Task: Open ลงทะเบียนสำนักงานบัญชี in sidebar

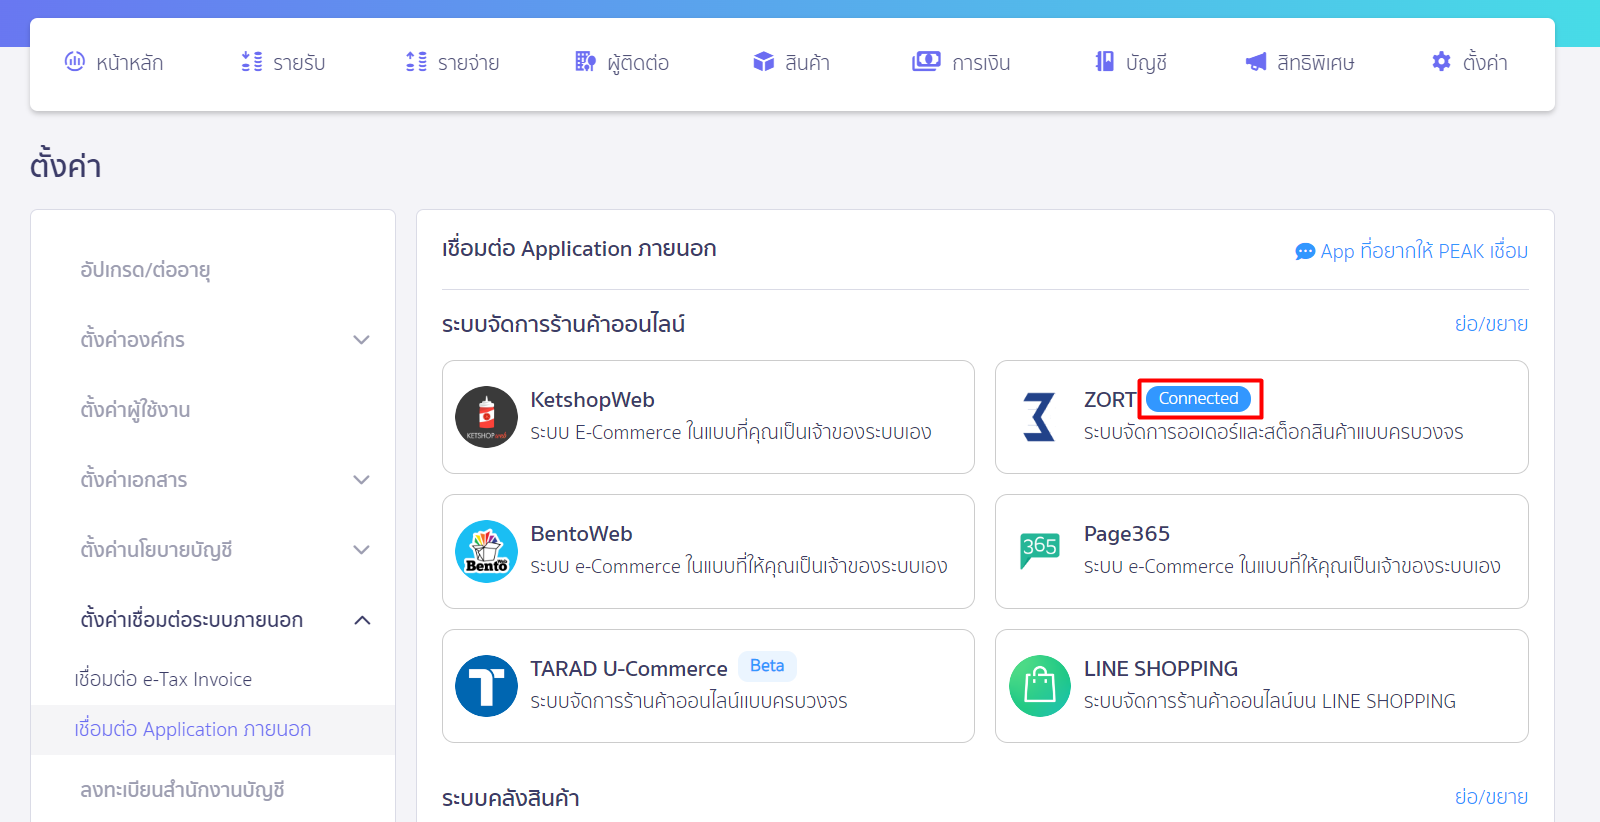Action: click(182, 790)
